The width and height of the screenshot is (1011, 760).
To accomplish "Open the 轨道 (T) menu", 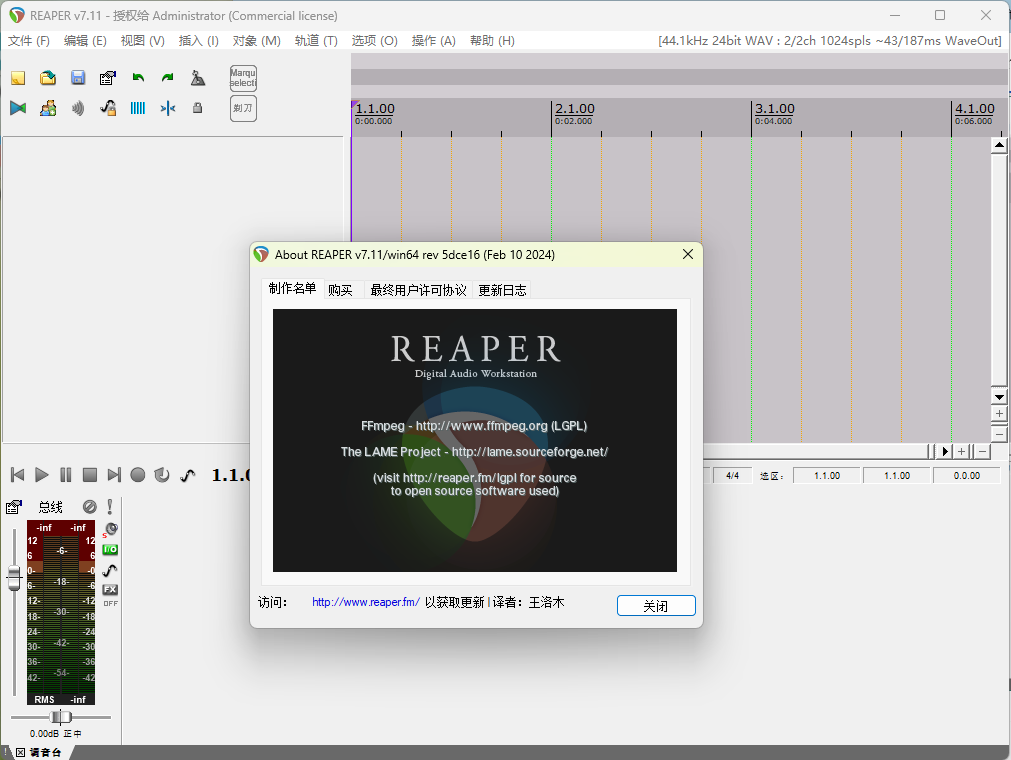I will coord(317,41).
